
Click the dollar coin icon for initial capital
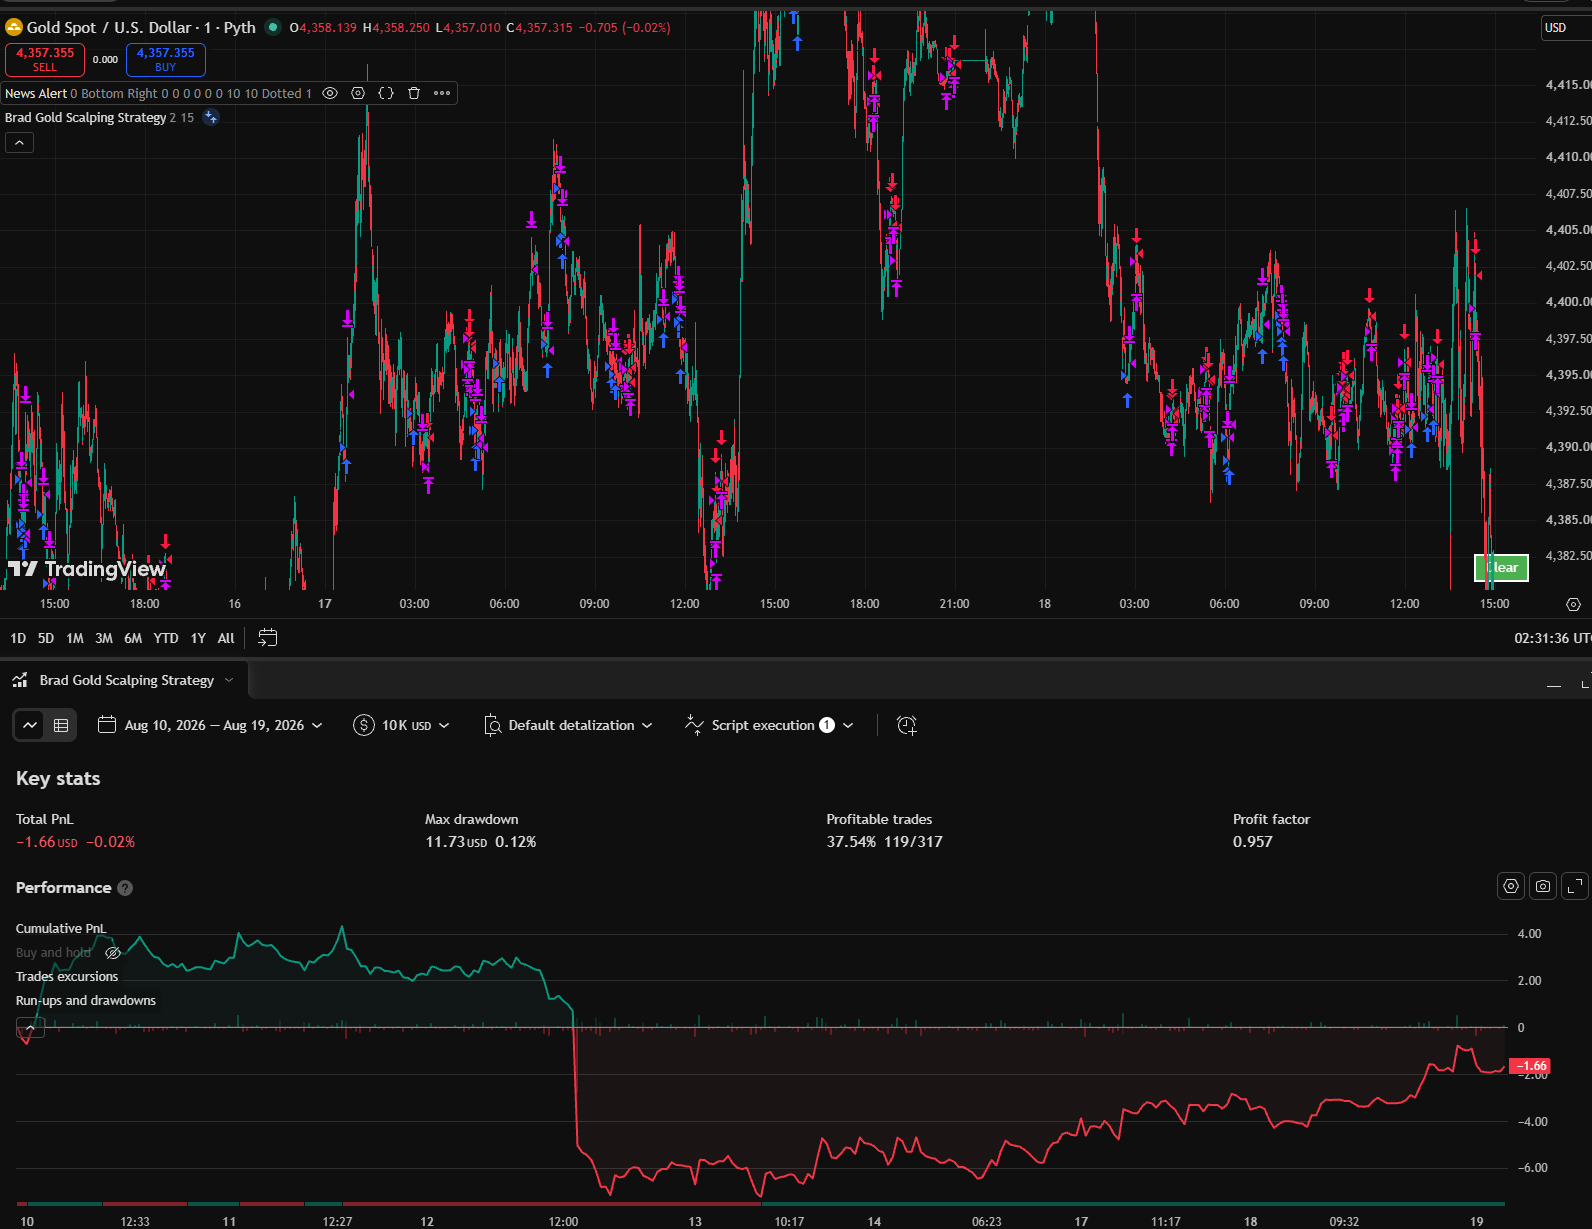tap(364, 725)
